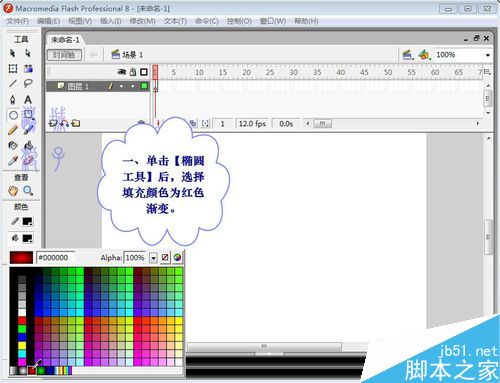The width and height of the screenshot is (500, 383).
Task: Toggle lock all layers padlock icon
Action: click(133, 72)
